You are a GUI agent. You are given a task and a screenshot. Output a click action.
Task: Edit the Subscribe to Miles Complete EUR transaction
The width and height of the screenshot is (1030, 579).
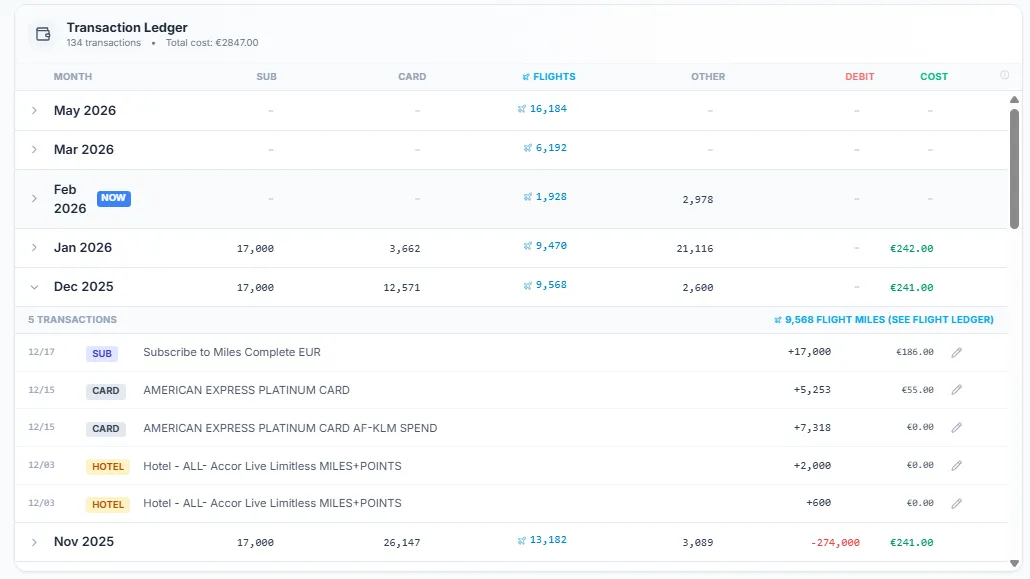(x=956, y=352)
